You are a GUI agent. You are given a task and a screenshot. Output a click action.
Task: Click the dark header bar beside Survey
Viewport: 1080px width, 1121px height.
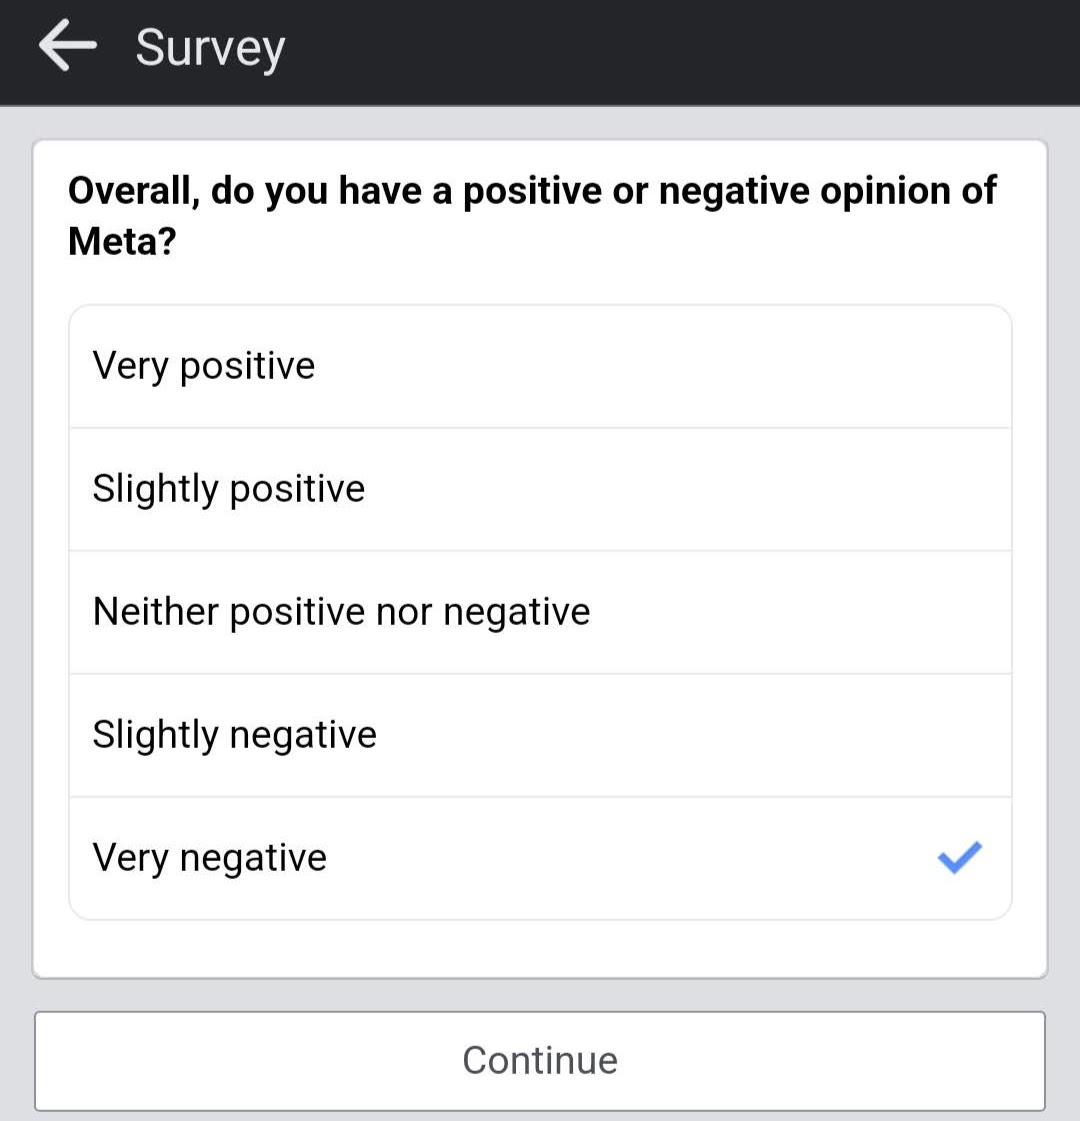point(679,52)
